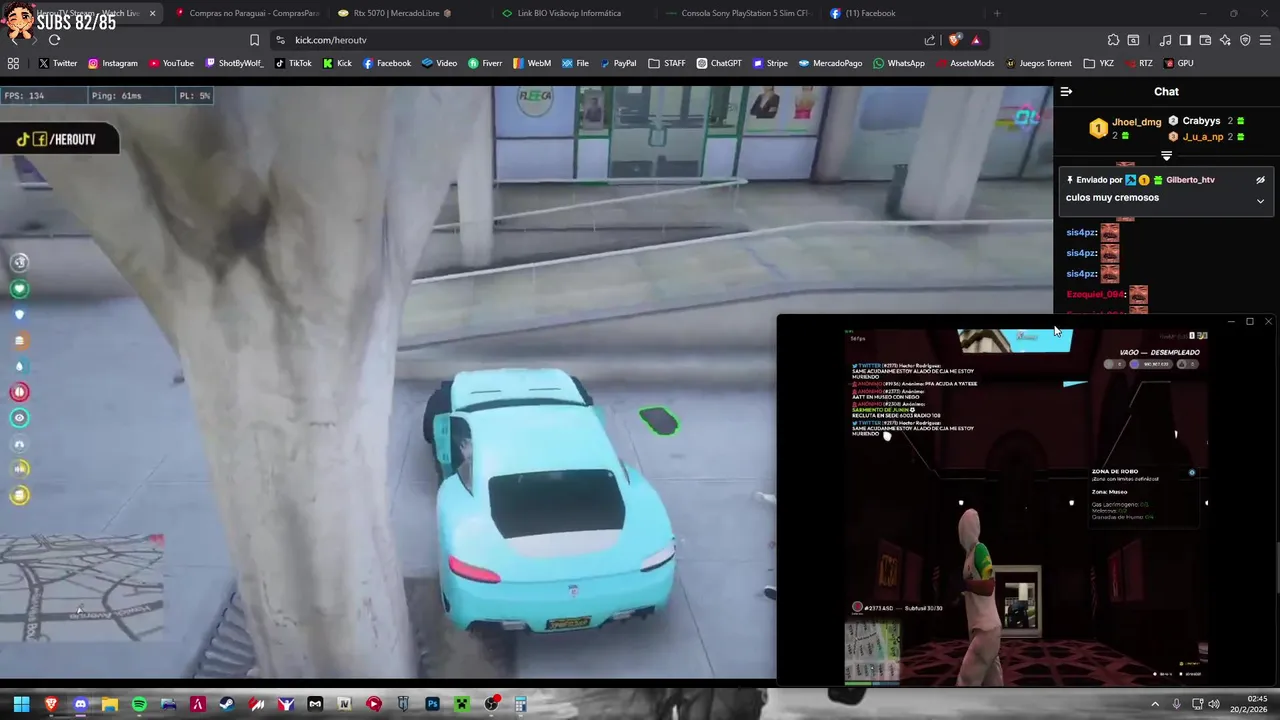Image resolution: width=1280 pixels, height=720 pixels.
Task: Switch to Consola Sony PlayStation 5 tab
Action: pyautogui.click(x=737, y=13)
